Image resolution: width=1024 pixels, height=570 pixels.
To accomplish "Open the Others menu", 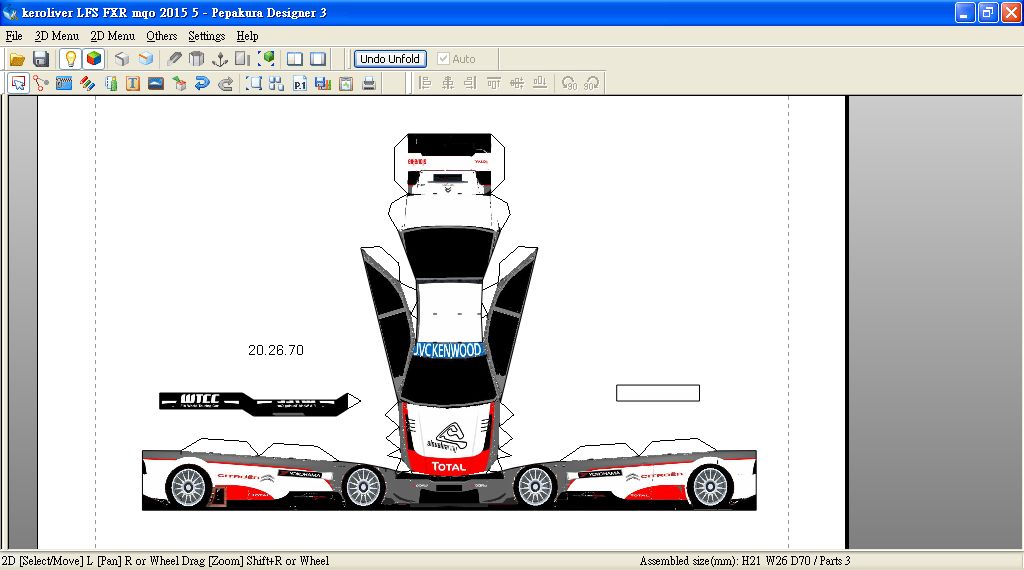I will (x=161, y=36).
